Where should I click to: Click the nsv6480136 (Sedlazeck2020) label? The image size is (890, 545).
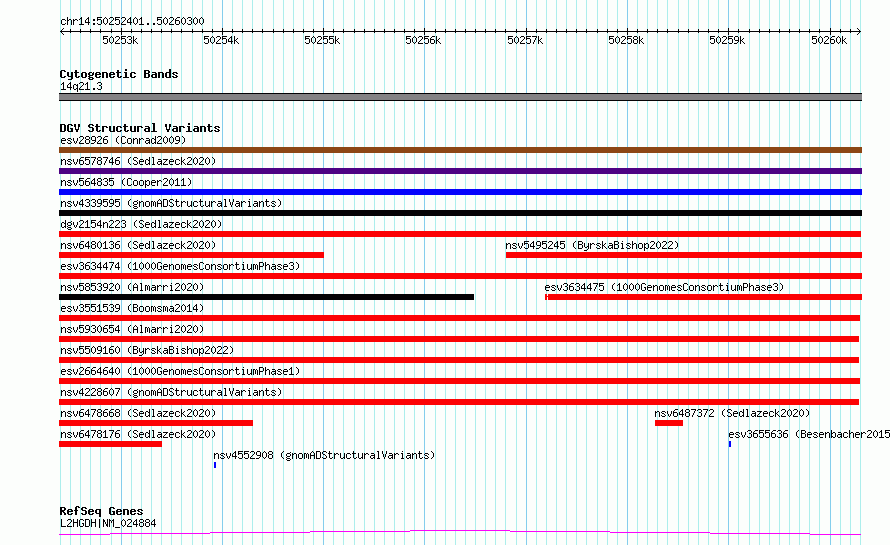click(x=138, y=245)
